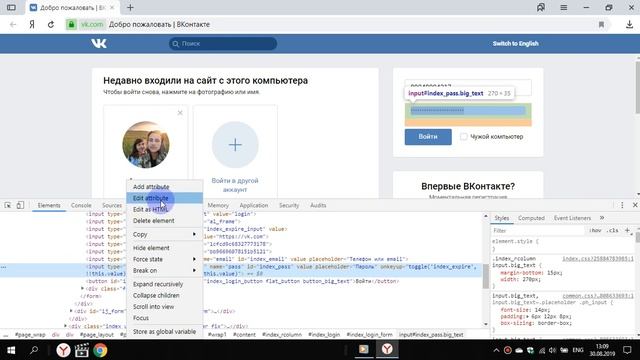
Task: Select Scroll into view menu entry
Action: point(164,307)
